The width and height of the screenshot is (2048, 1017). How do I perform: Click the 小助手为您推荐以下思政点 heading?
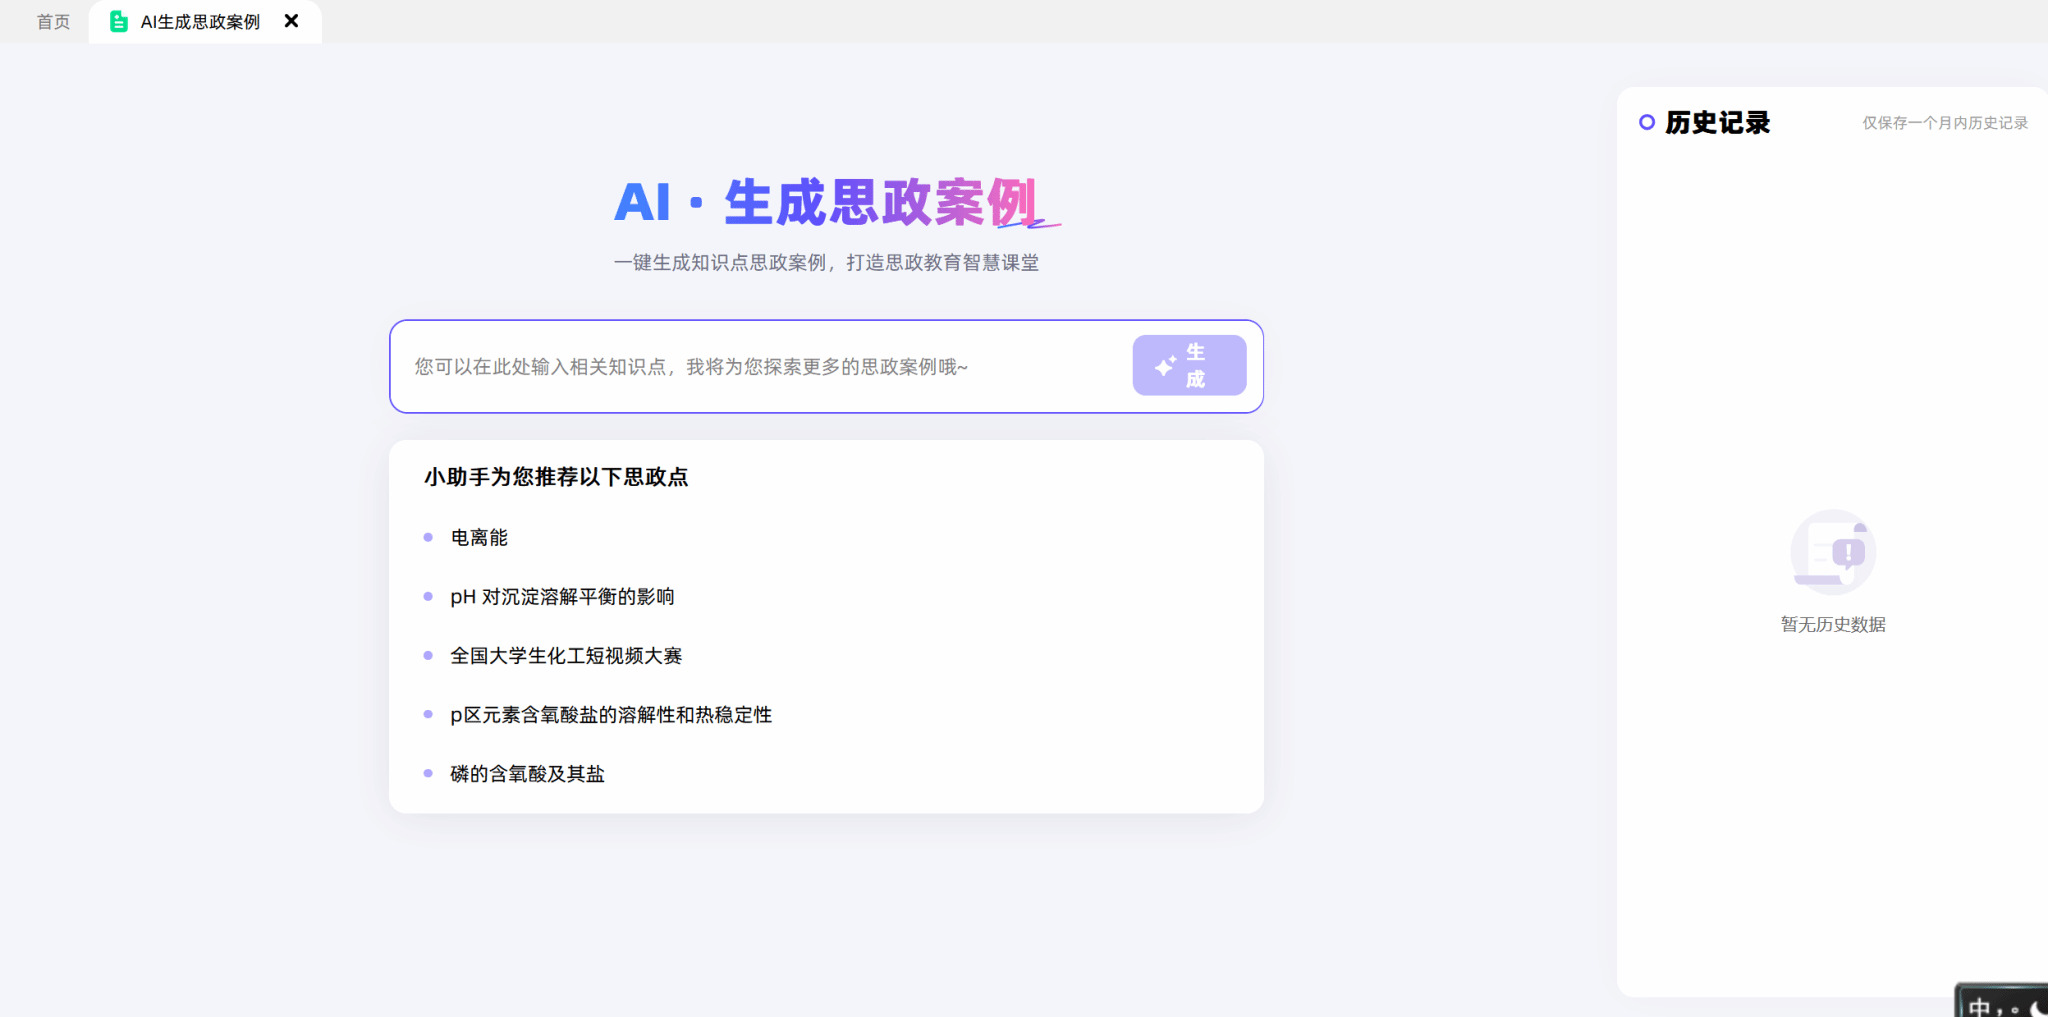(556, 477)
